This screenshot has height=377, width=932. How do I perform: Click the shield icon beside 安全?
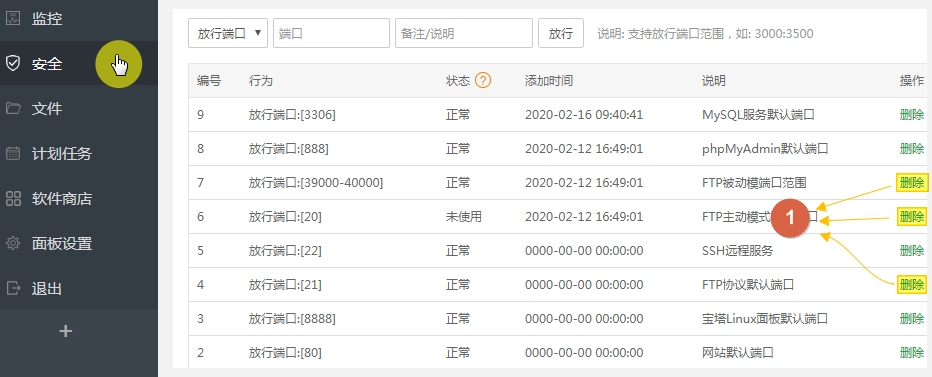[12, 64]
